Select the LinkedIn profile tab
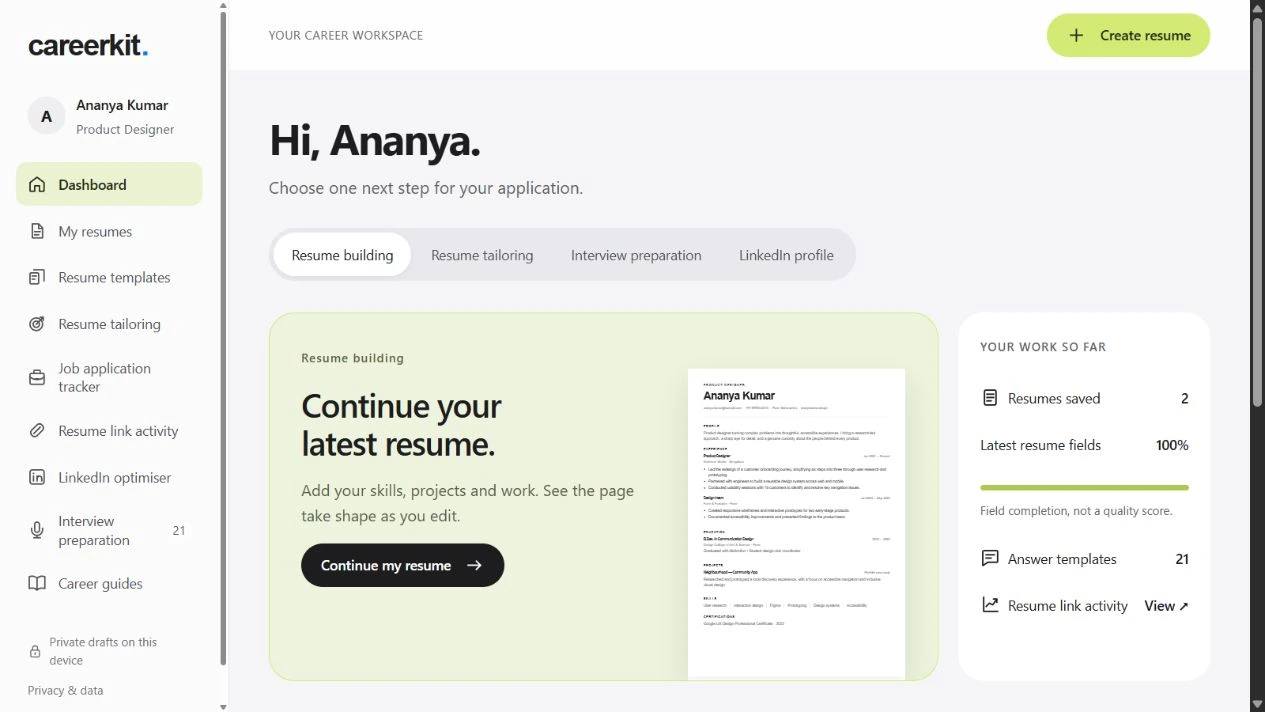 pyautogui.click(x=786, y=255)
